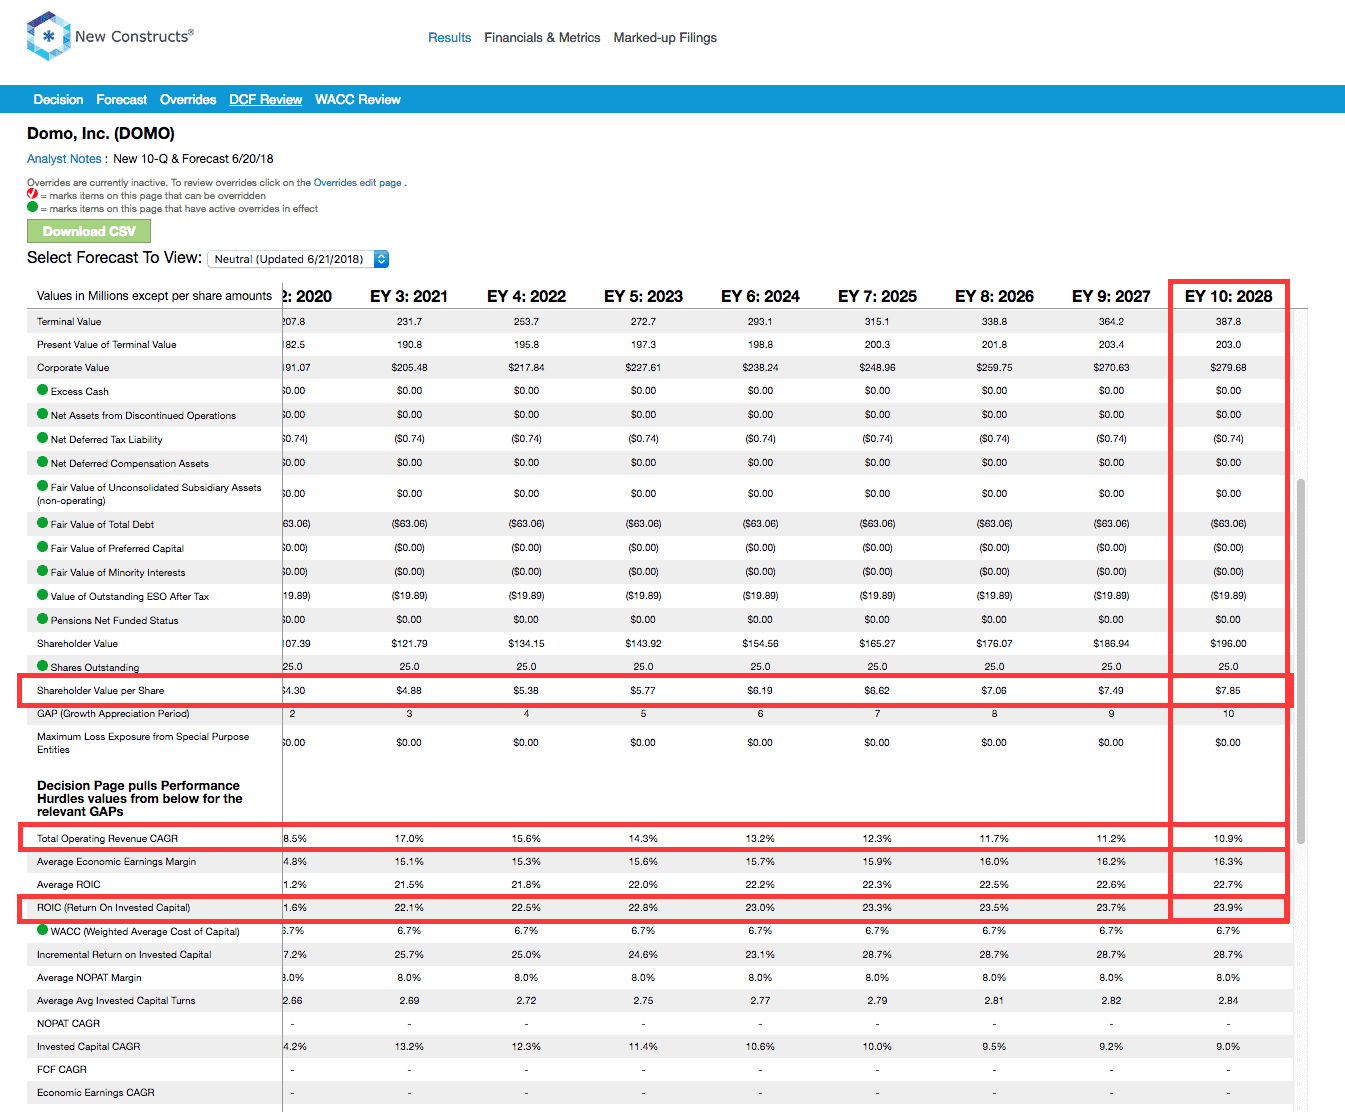This screenshot has height=1112, width=1345.
Task: Open the Analyst Notes link
Action: (x=64, y=159)
